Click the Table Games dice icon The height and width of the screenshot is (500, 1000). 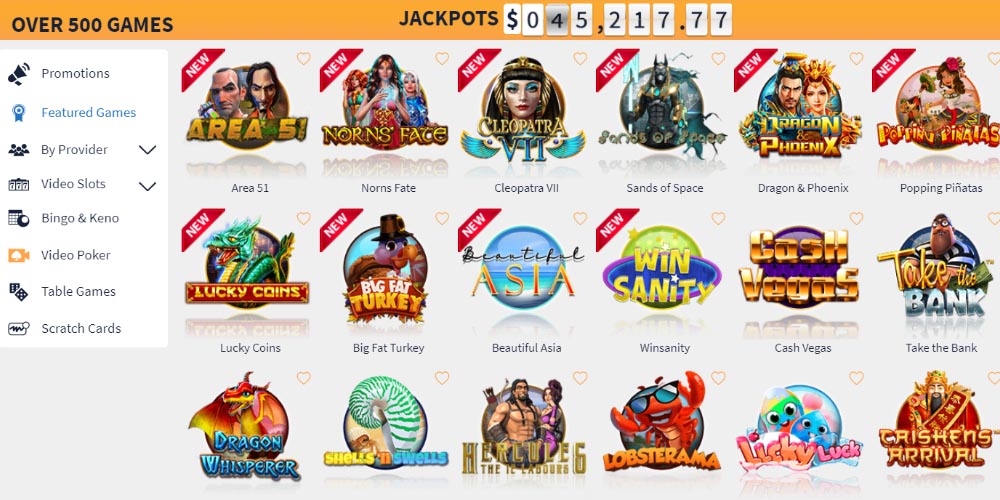tap(19, 292)
